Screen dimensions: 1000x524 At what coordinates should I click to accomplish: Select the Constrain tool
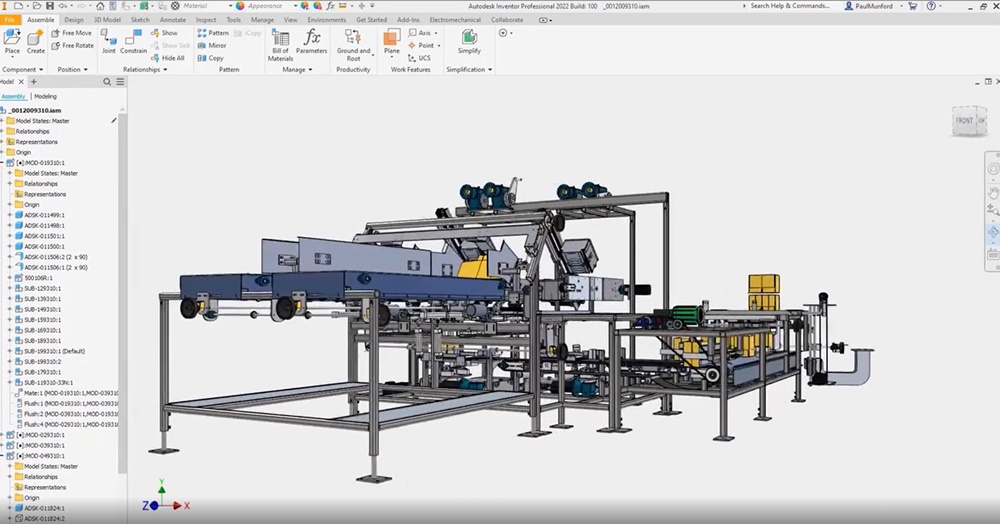pos(133,41)
